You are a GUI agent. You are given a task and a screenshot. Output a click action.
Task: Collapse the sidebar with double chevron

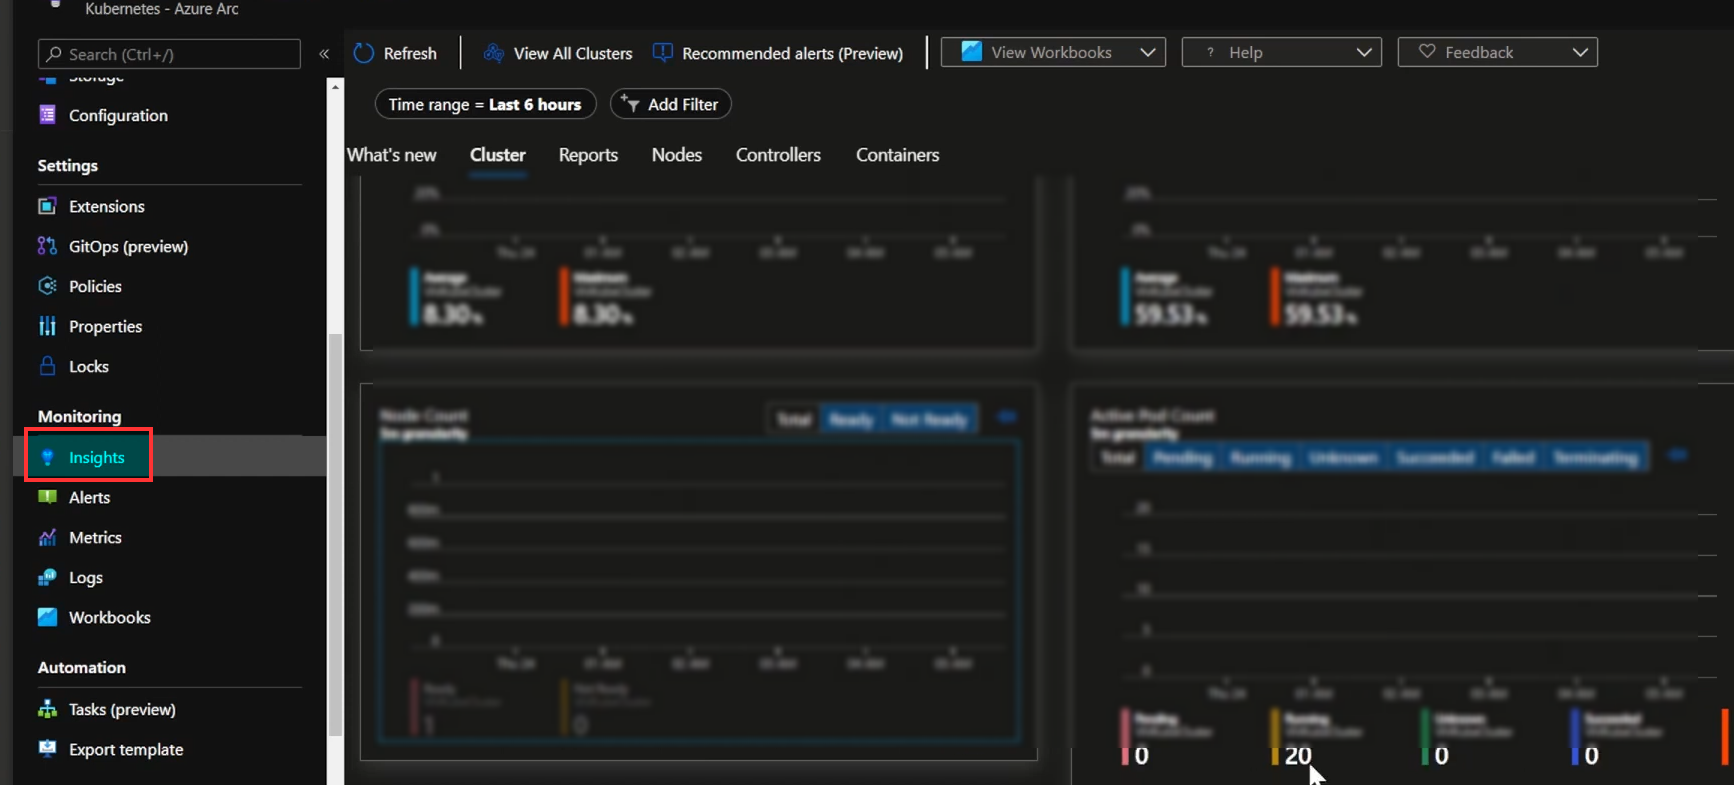(324, 54)
